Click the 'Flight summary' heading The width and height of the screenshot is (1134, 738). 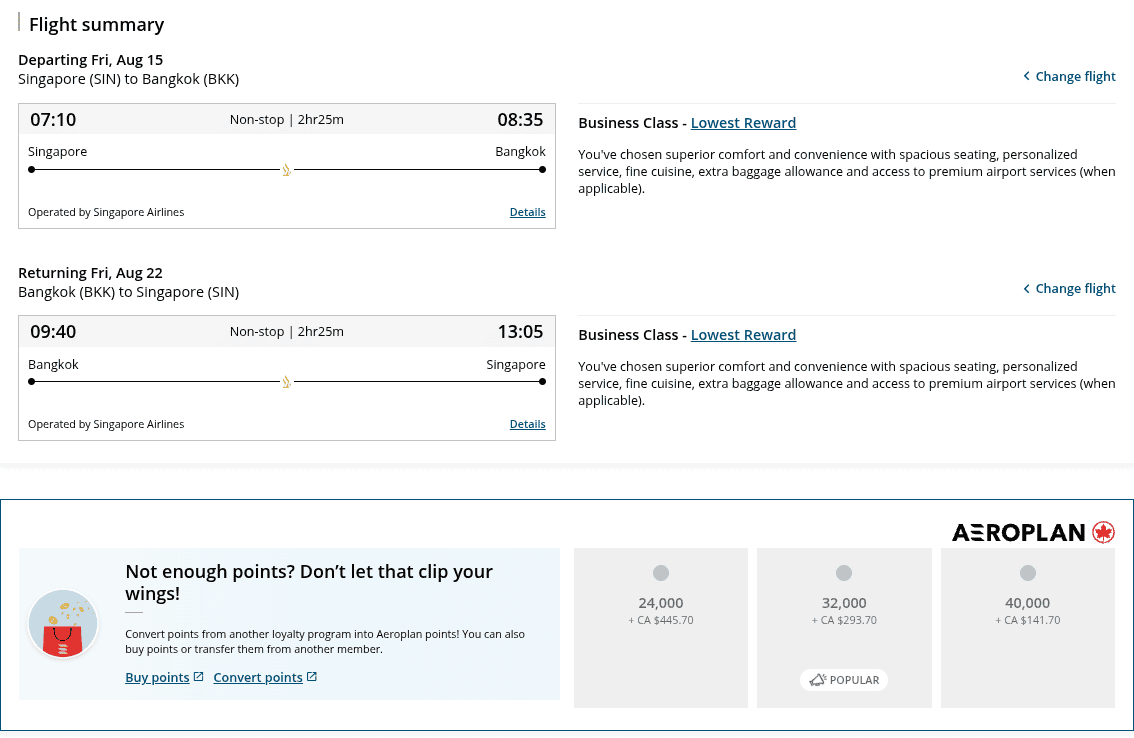point(96,25)
